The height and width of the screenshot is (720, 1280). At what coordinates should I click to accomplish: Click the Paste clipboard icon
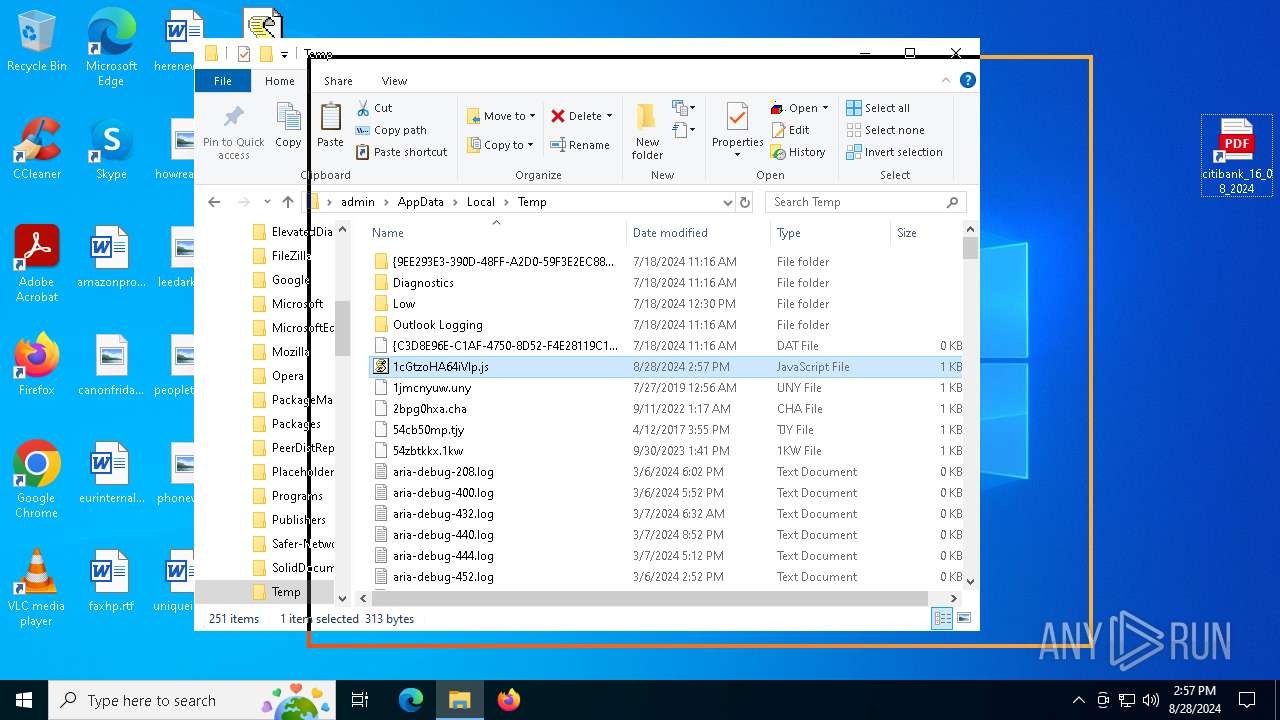330,118
